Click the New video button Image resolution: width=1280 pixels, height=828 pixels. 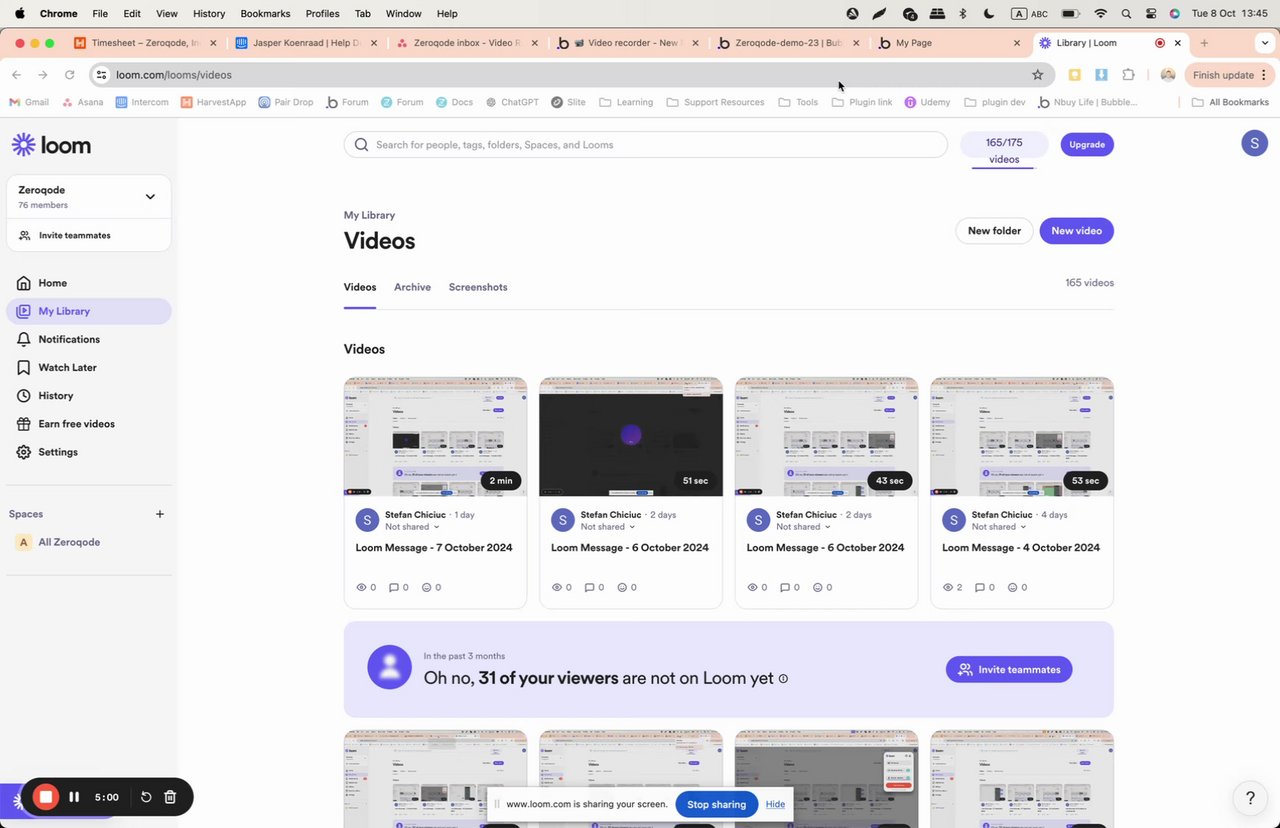click(1076, 231)
